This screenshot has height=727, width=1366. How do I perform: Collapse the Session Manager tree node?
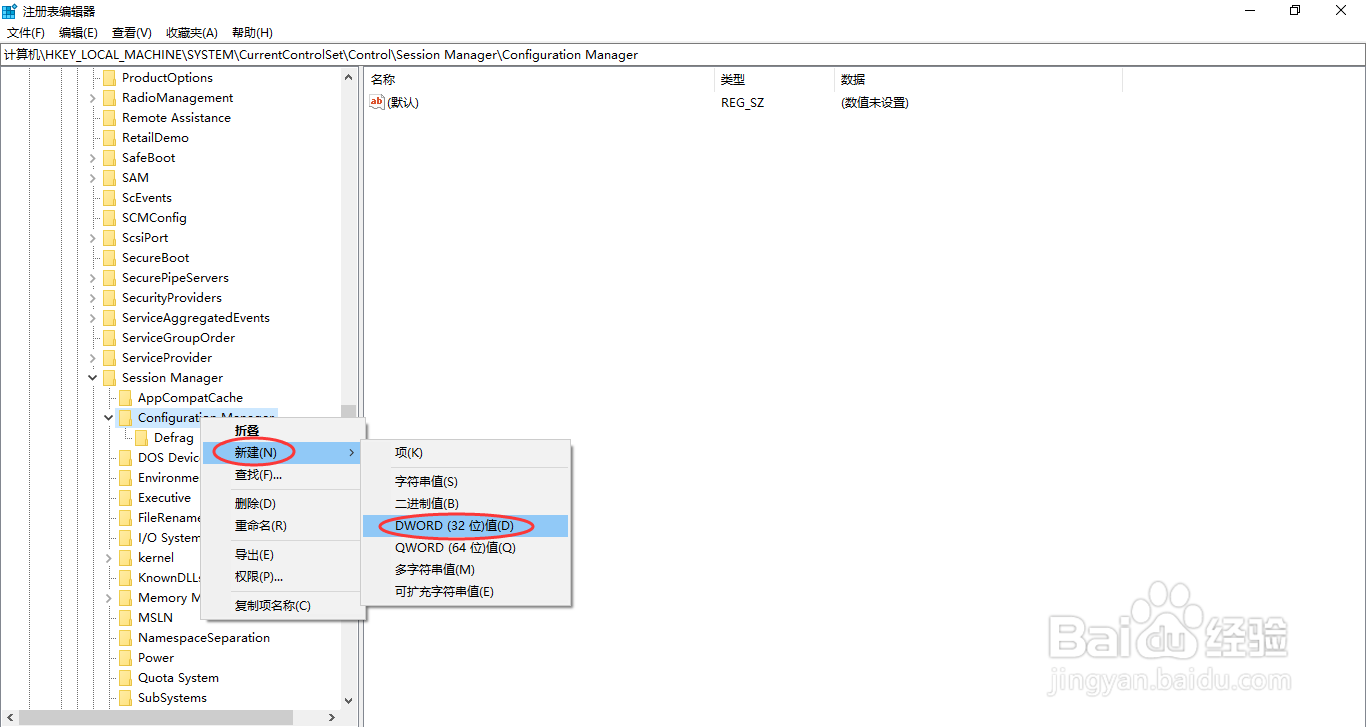(91, 377)
